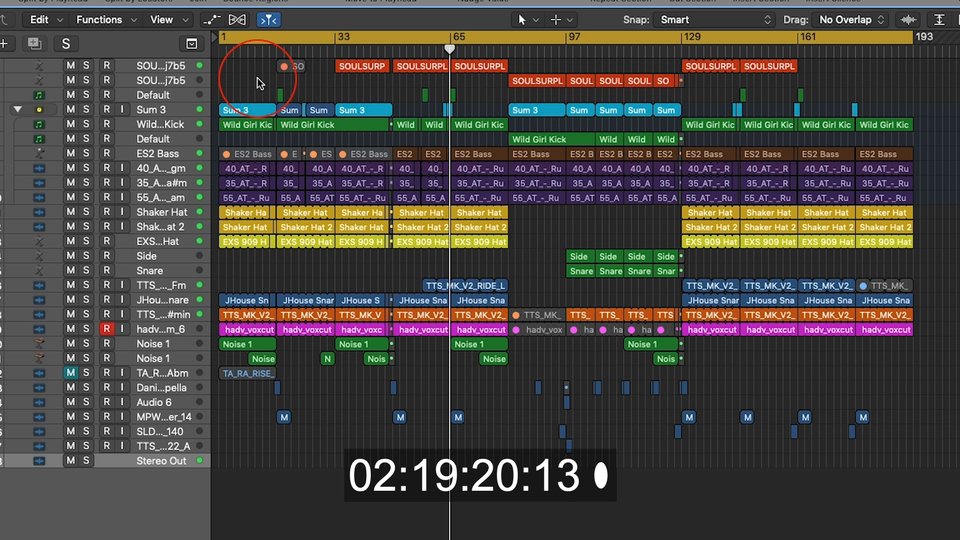The height and width of the screenshot is (540, 960).
Task: Record-enable the SLD..._140 track
Action: (107, 431)
